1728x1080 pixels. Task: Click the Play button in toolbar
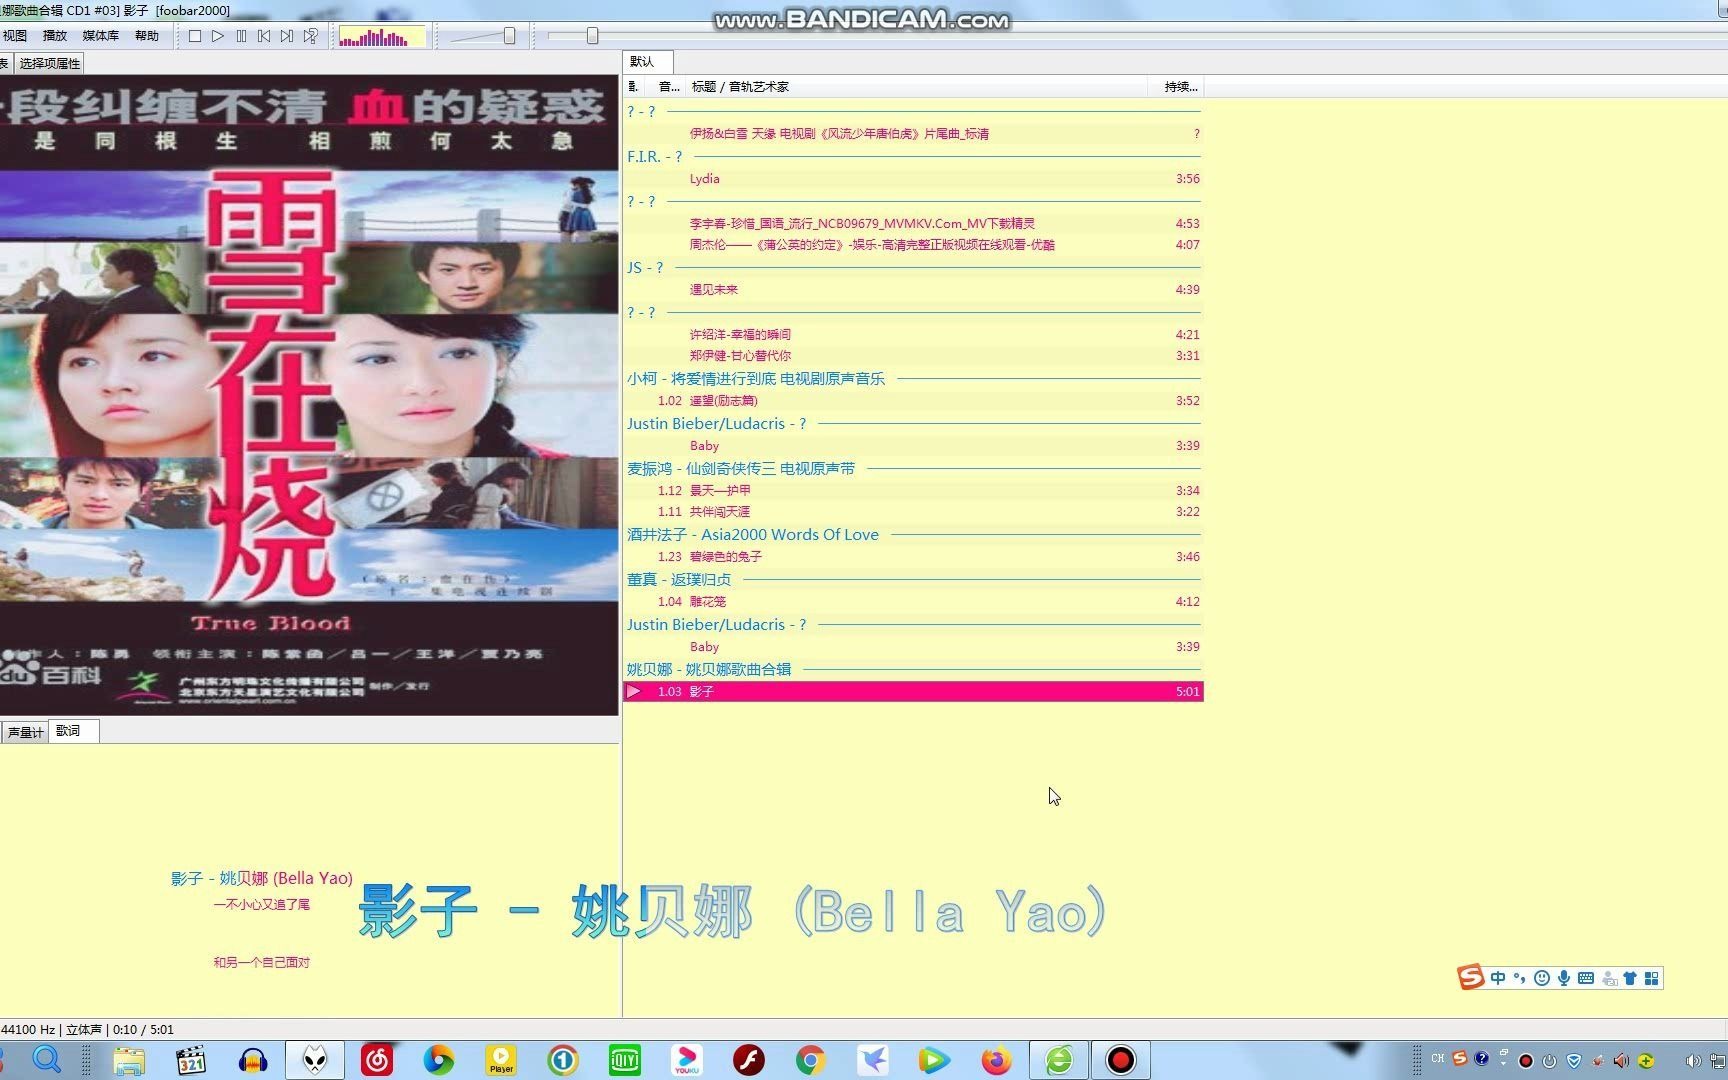point(218,36)
